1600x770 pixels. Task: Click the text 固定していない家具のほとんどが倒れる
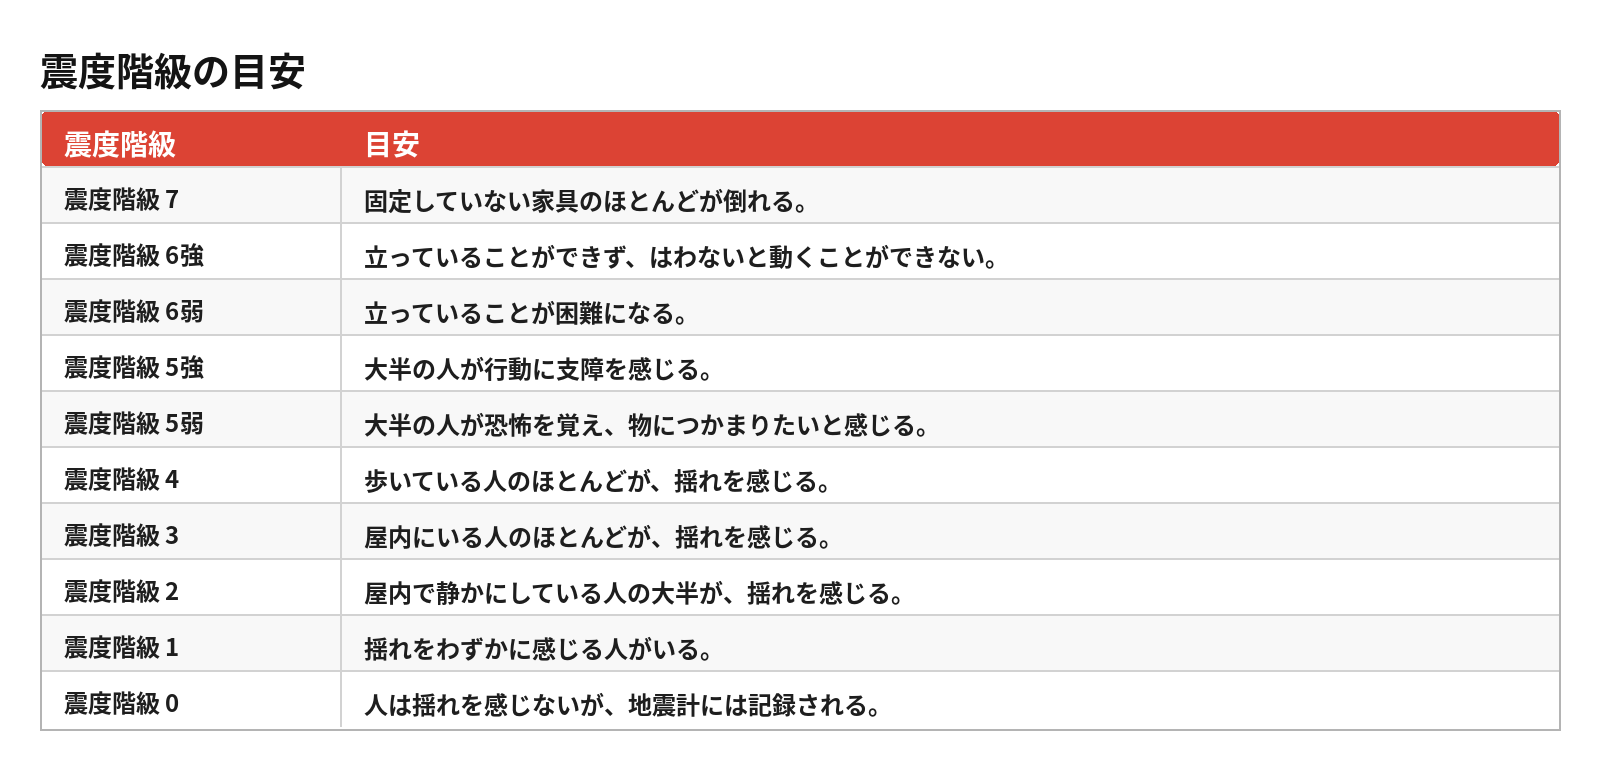[585, 201]
